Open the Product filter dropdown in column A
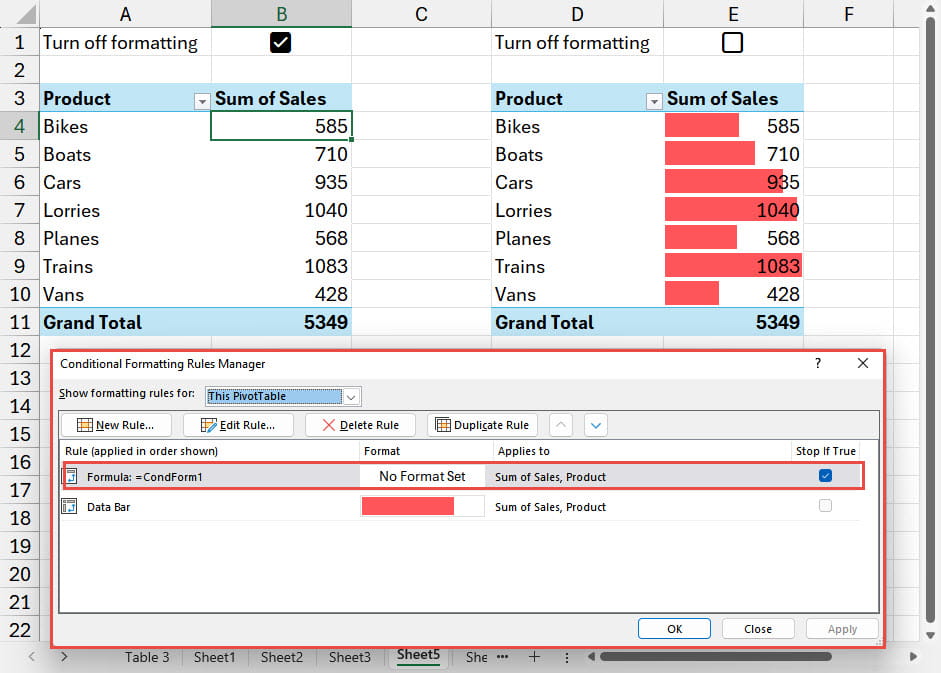 click(x=202, y=100)
